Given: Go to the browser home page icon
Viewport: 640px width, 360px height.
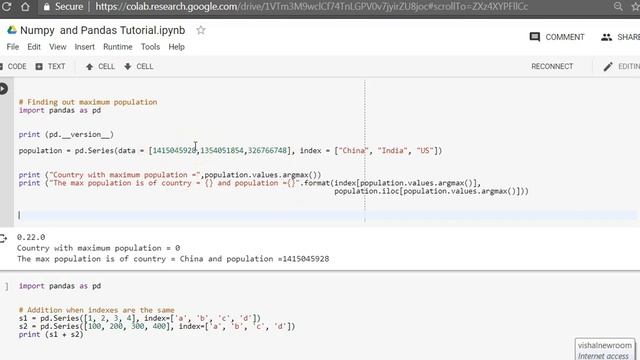Looking at the screenshot, I should point(25,7).
